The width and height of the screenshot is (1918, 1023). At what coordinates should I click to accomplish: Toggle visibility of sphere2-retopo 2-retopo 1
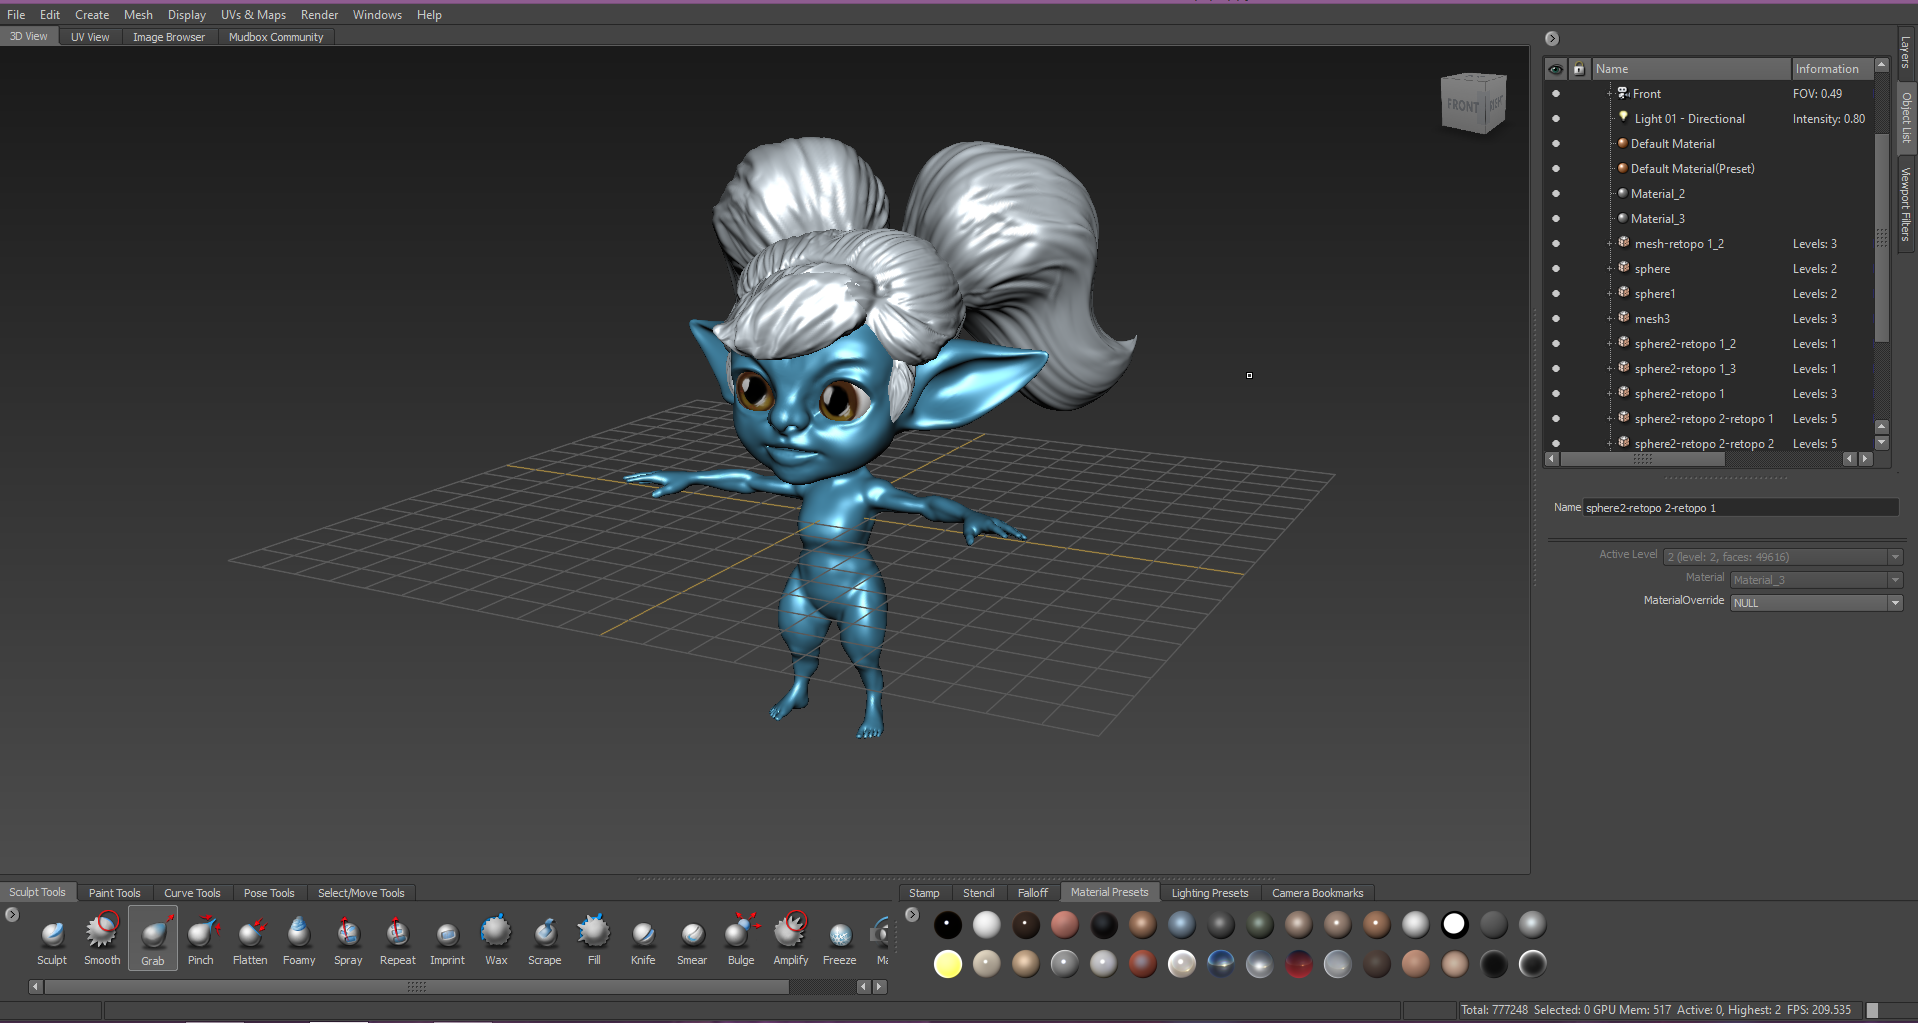1555,419
